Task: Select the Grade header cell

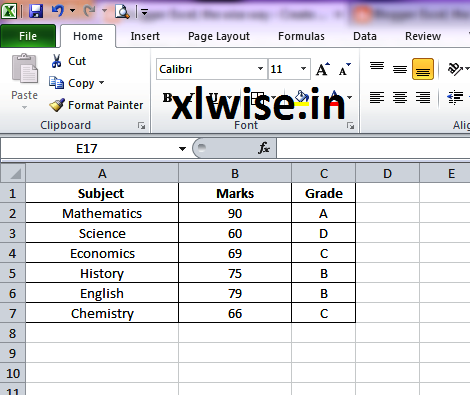Action: click(324, 193)
